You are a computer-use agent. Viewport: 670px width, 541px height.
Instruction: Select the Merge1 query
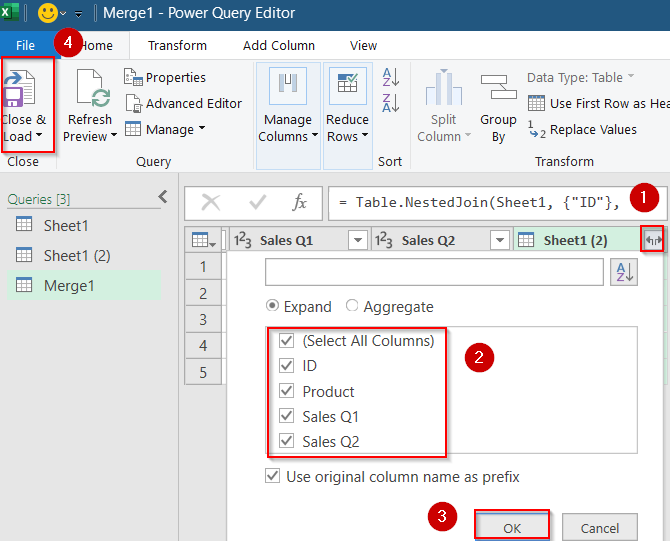pyautogui.click(x=84, y=285)
